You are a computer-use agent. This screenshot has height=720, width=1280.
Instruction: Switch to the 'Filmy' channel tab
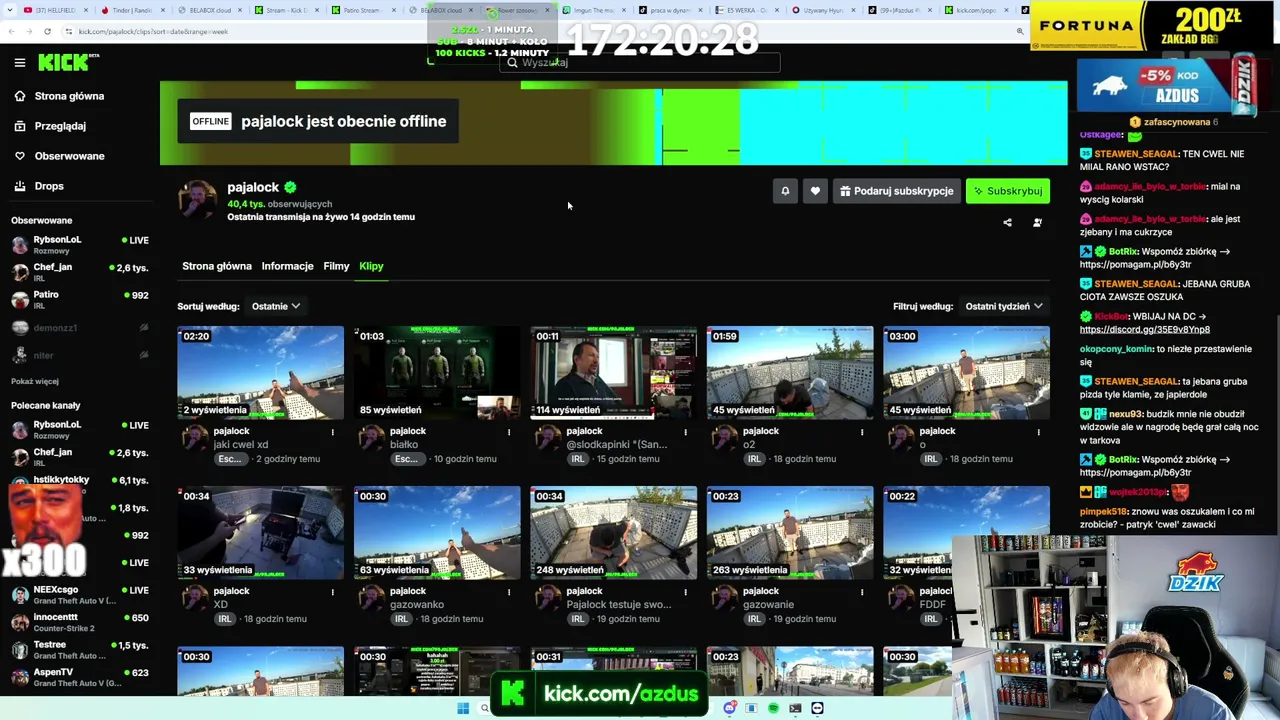click(336, 266)
